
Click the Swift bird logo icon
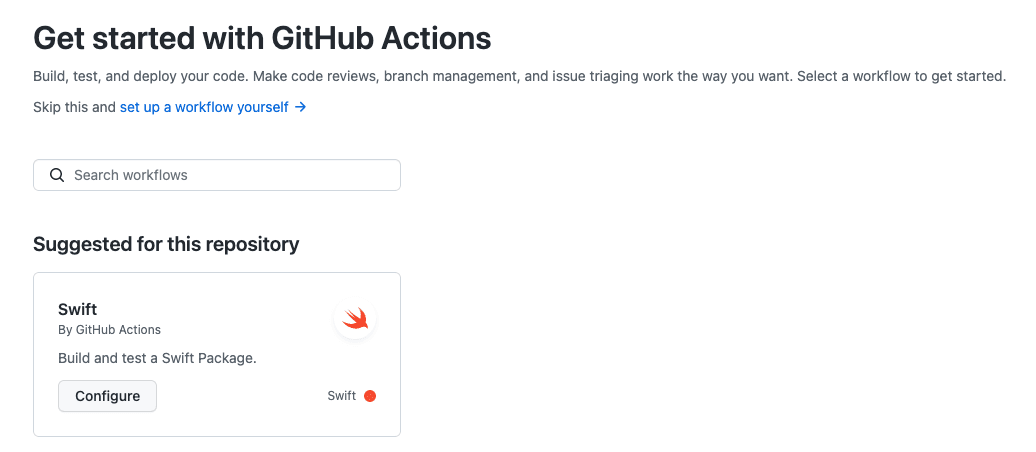(355, 319)
